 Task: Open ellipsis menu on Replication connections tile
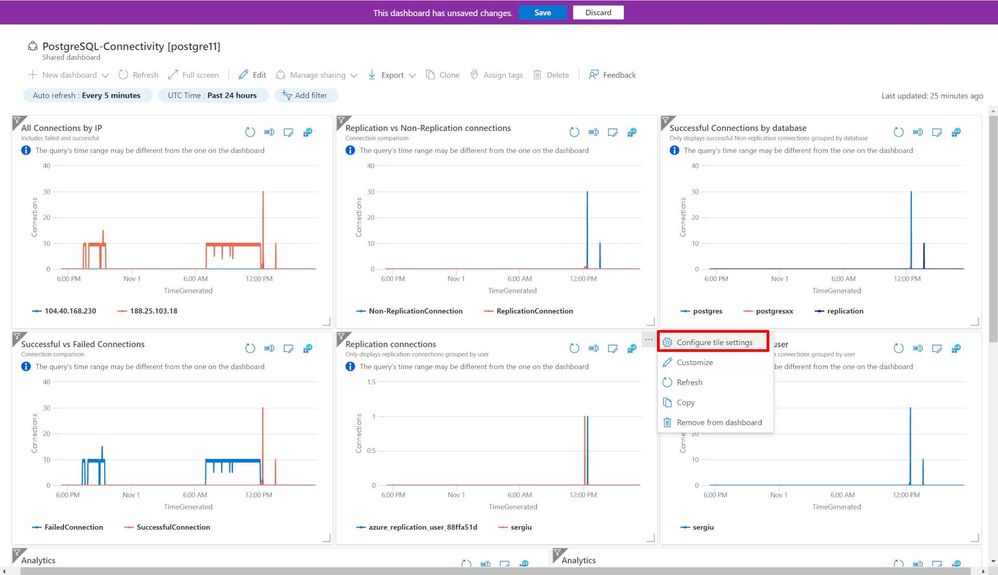[x=648, y=339]
